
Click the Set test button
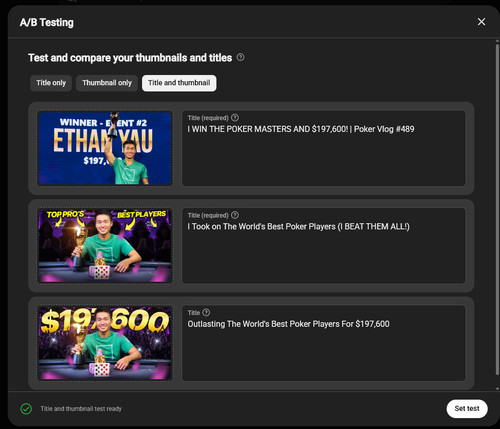click(x=467, y=409)
